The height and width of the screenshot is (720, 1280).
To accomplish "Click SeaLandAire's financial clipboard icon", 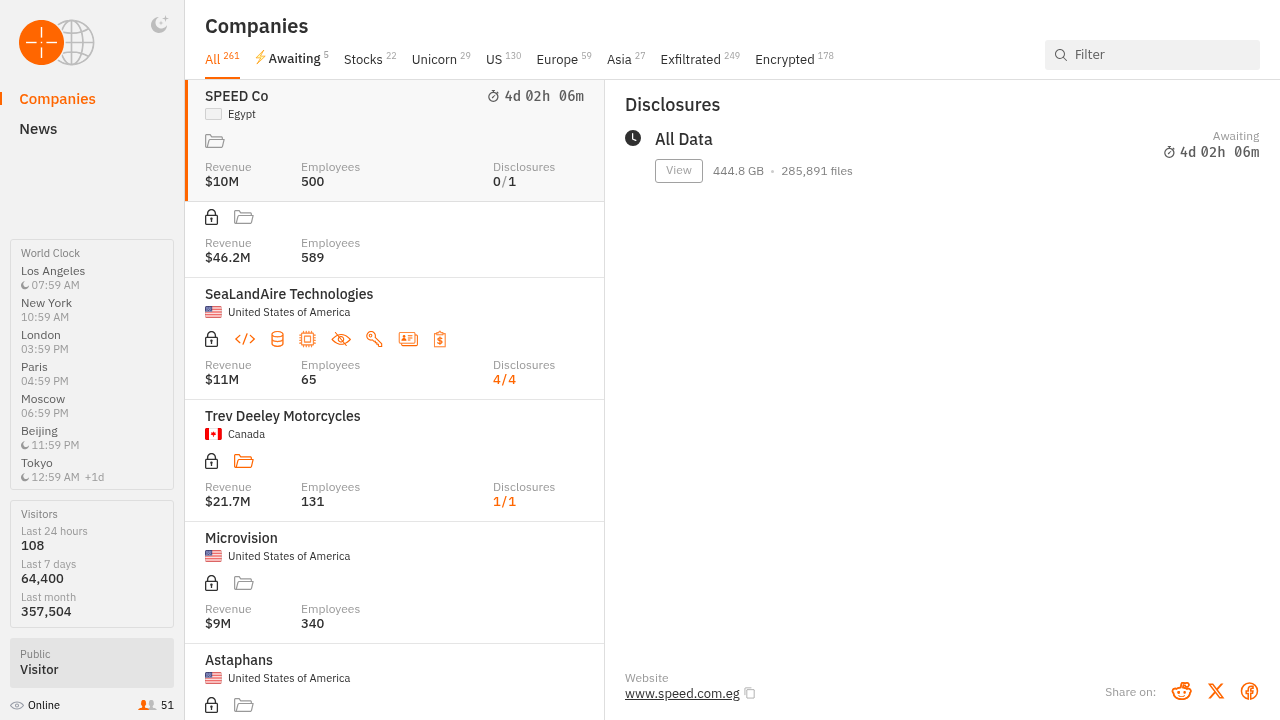I will [x=440, y=339].
